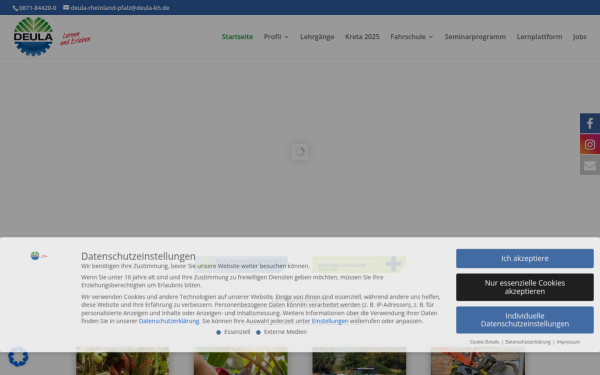
Task: Select the Externe Medien cookie indicator
Action: click(x=258, y=332)
